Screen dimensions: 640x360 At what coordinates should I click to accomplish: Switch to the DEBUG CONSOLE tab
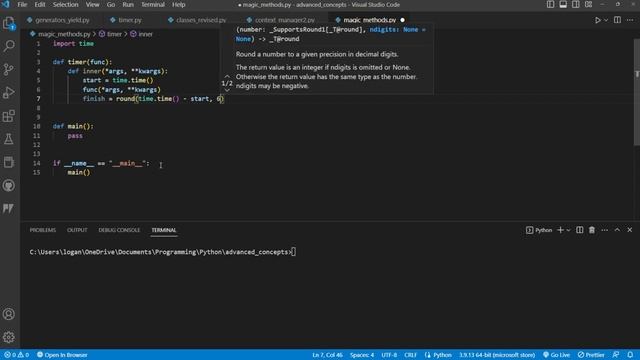point(119,230)
